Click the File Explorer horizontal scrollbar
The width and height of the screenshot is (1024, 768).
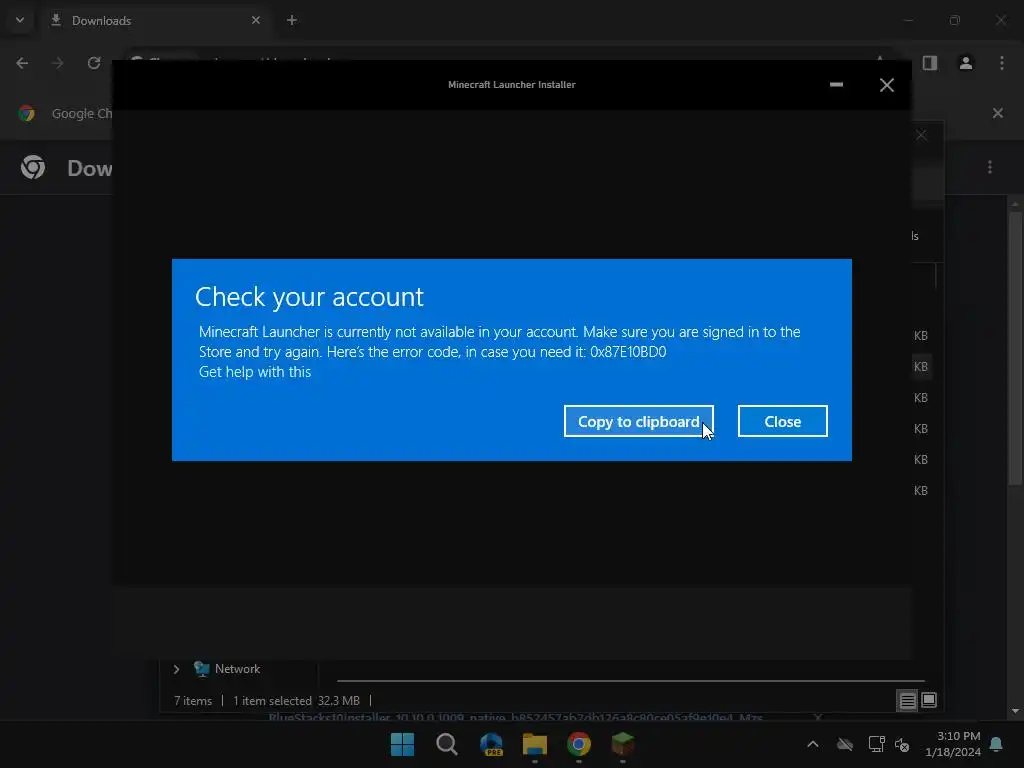(630, 681)
